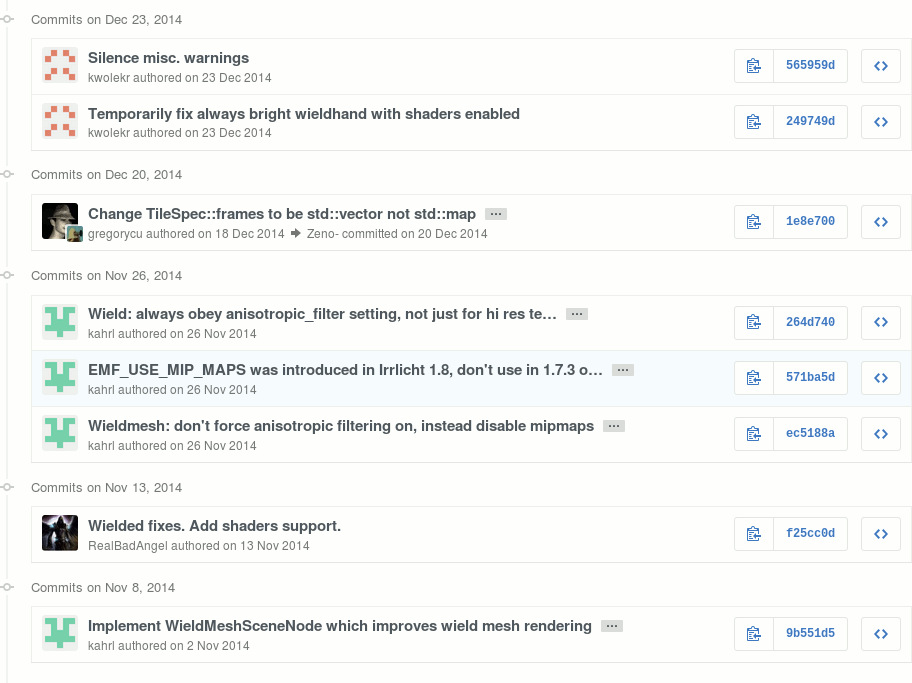Copy SHA for commit f25cc0d
Screen dimensions: 912x683
click(x=754, y=534)
